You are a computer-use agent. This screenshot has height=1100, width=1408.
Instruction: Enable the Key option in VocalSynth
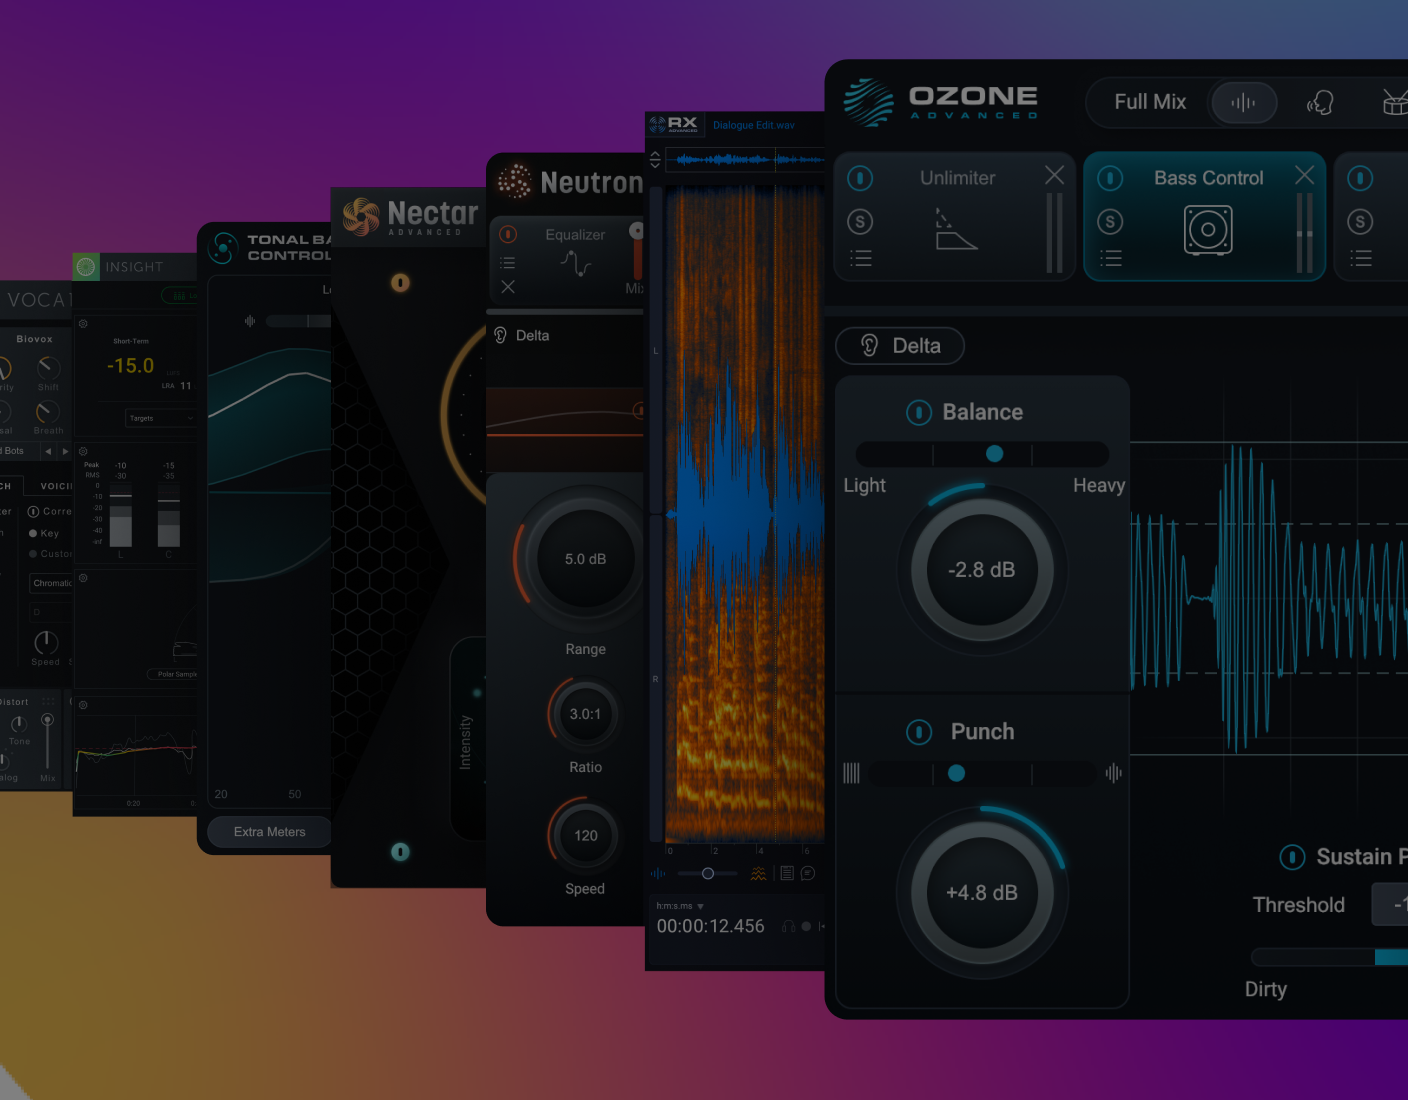(33, 534)
